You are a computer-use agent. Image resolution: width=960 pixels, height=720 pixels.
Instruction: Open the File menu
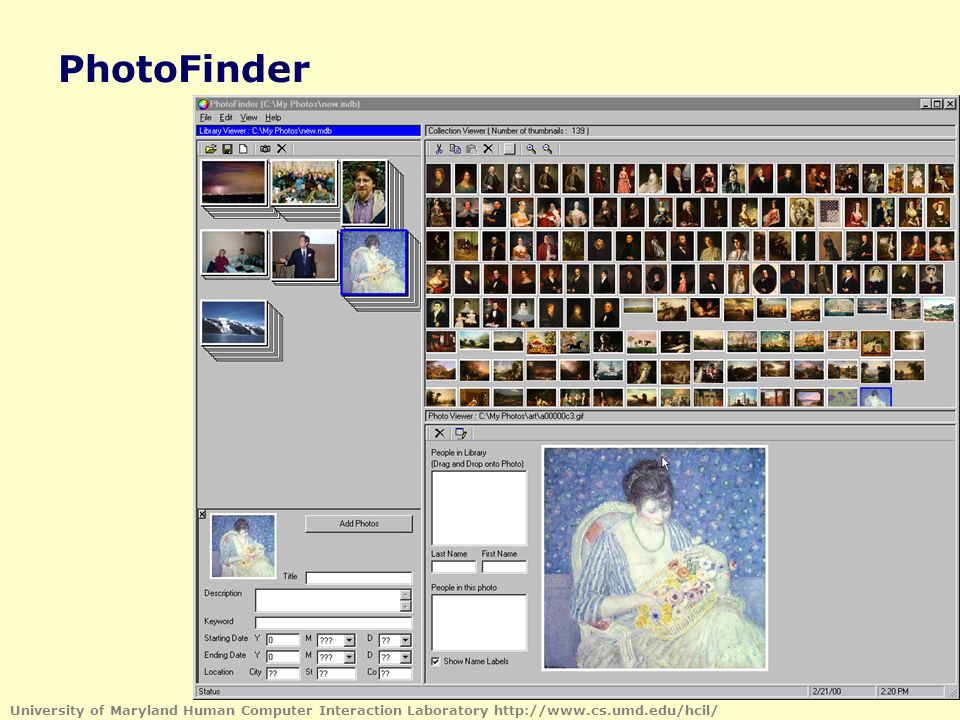pos(206,118)
